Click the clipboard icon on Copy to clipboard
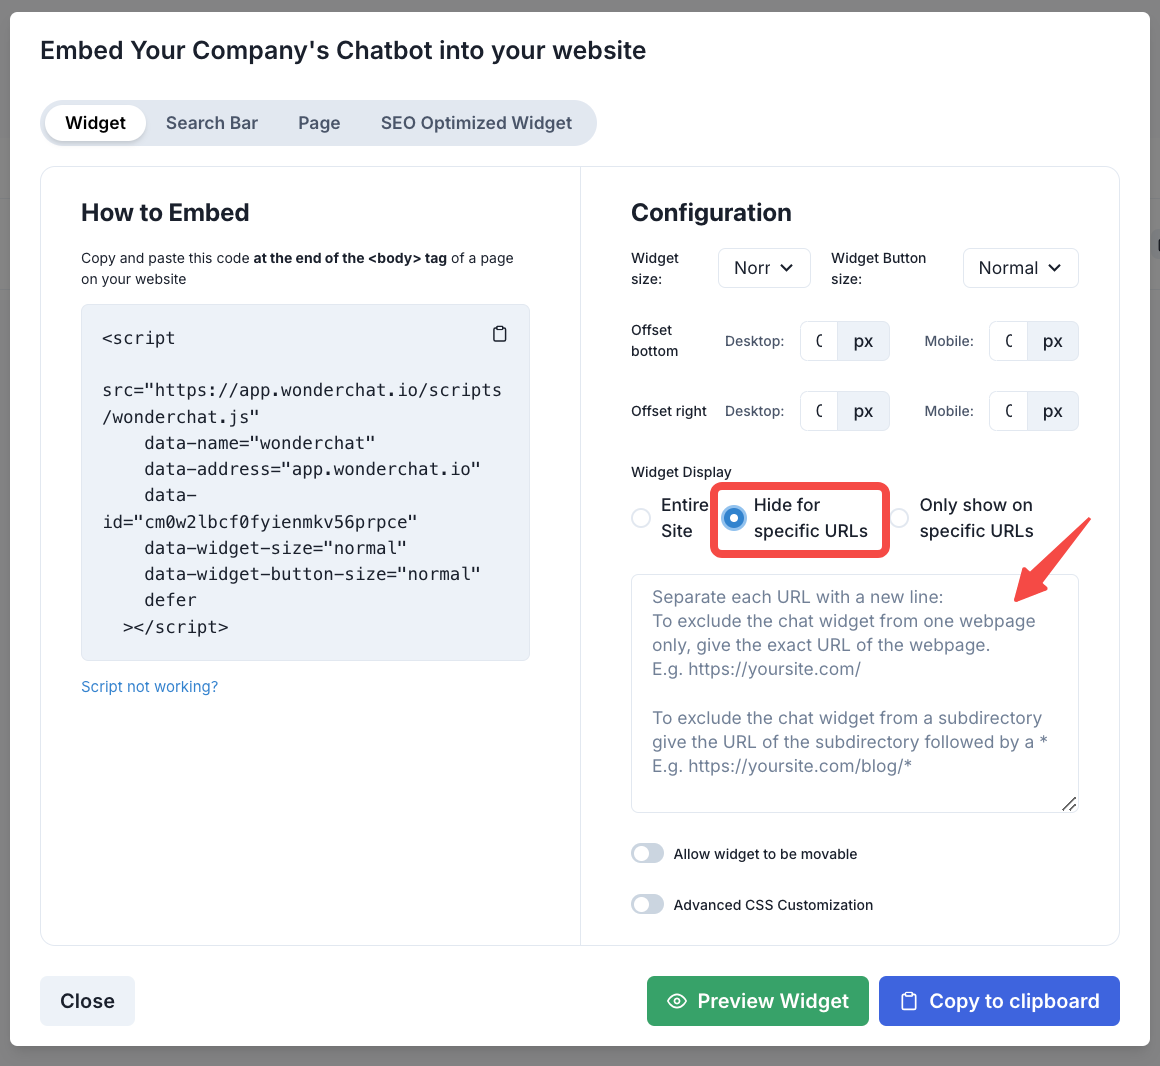Screen dimensions: 1160x1066 coord(909,1001)
